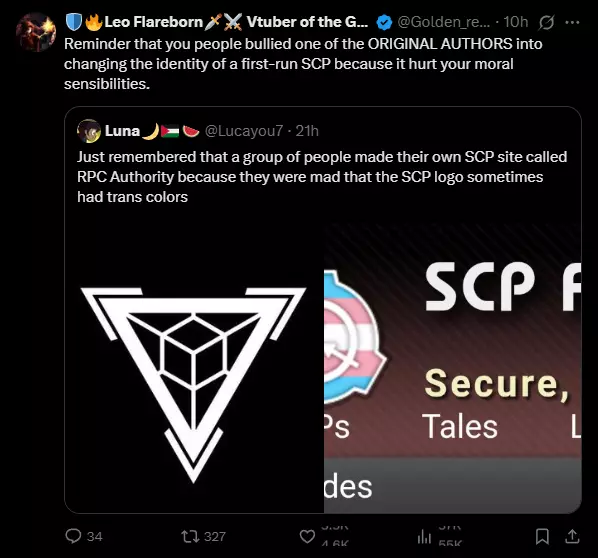The image size is (598, 558).
Task: Click the 327 repost count
Action: click(215, 537)
